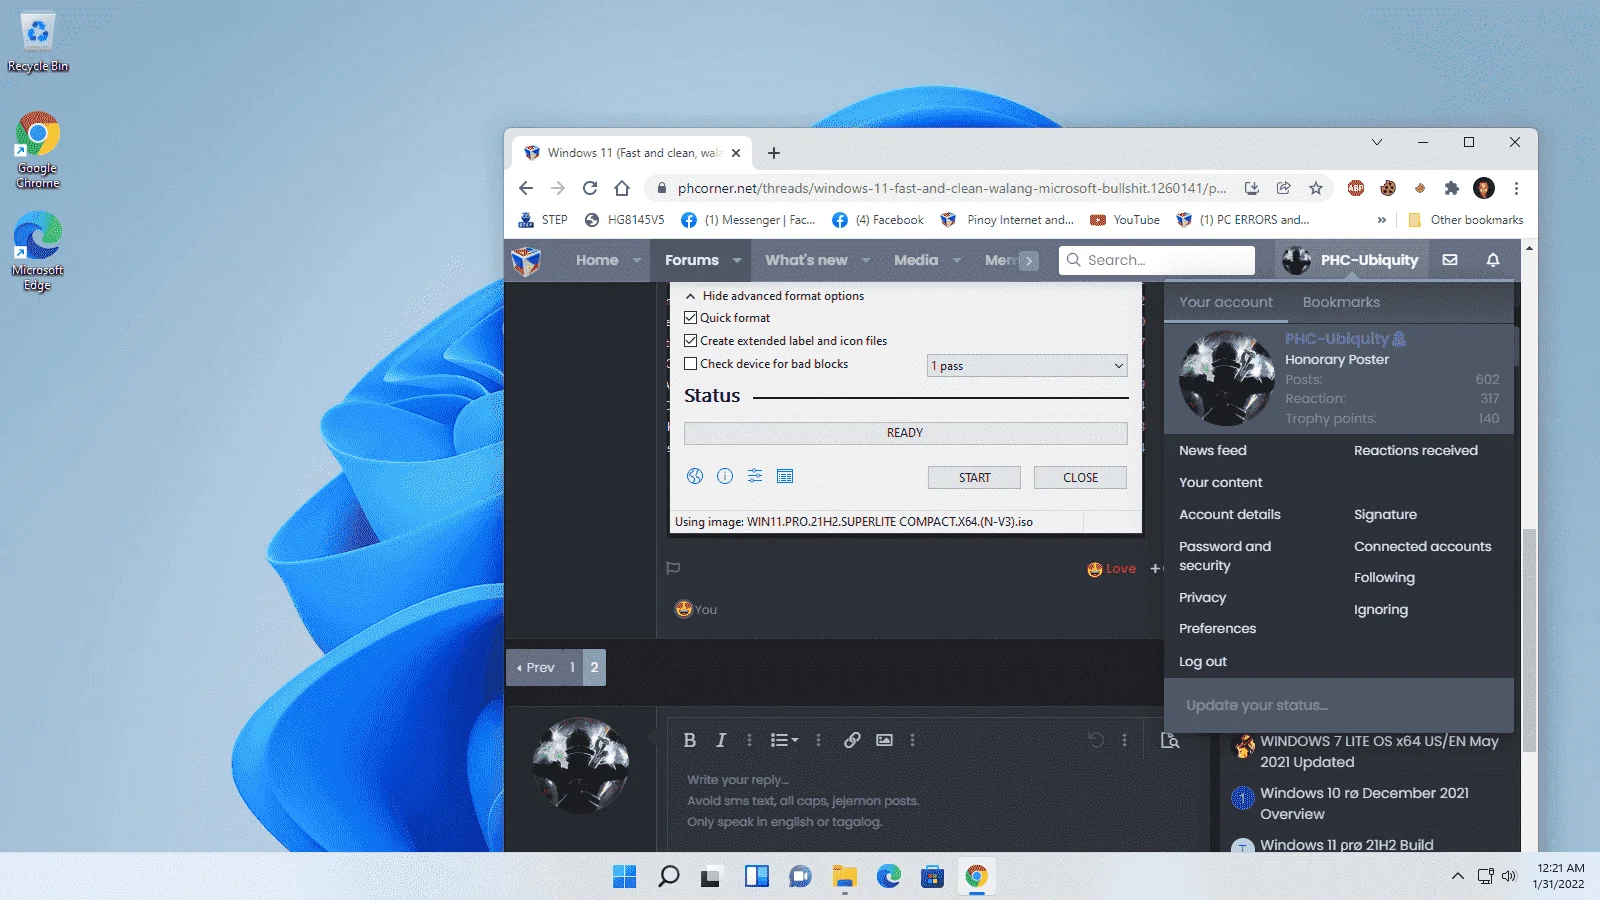Click the Love reaction
This screenshot has height=900, width=1600.
coord(1112,569)
